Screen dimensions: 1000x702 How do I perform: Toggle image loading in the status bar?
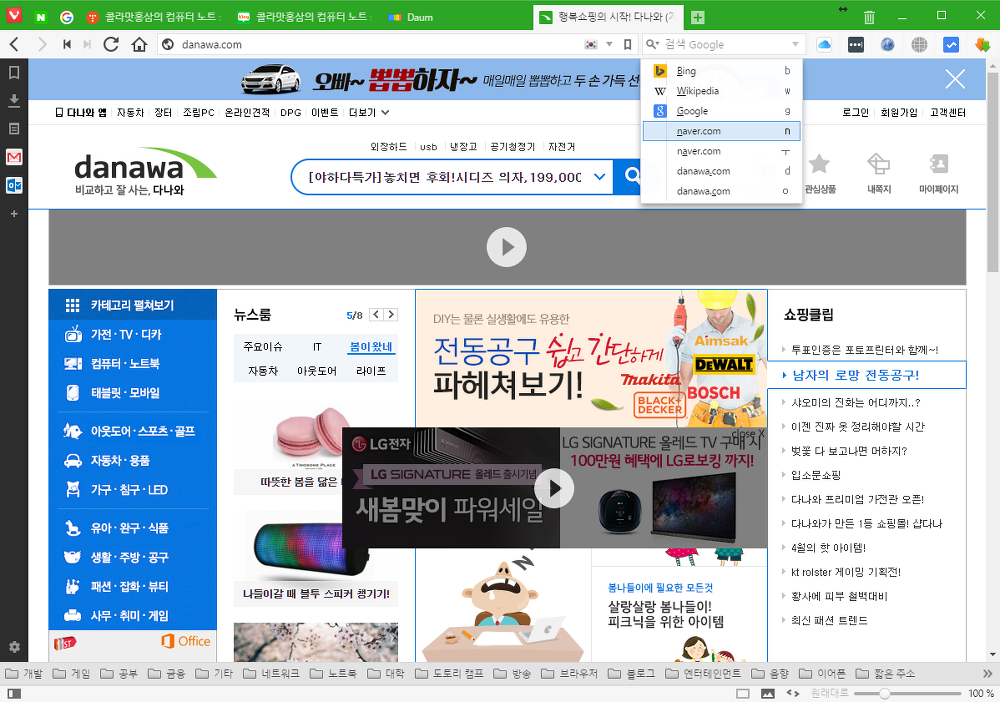768,693
